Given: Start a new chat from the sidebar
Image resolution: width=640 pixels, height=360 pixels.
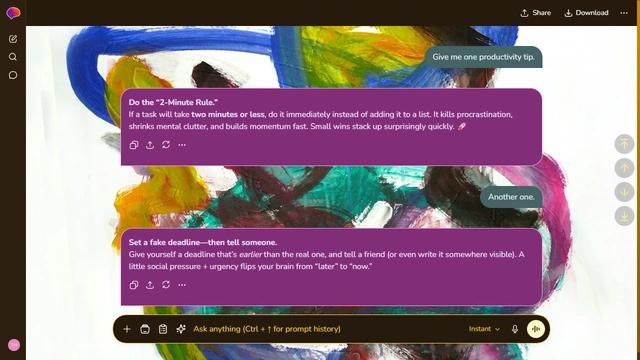Looking at the screenshot, I should (13, 39).
